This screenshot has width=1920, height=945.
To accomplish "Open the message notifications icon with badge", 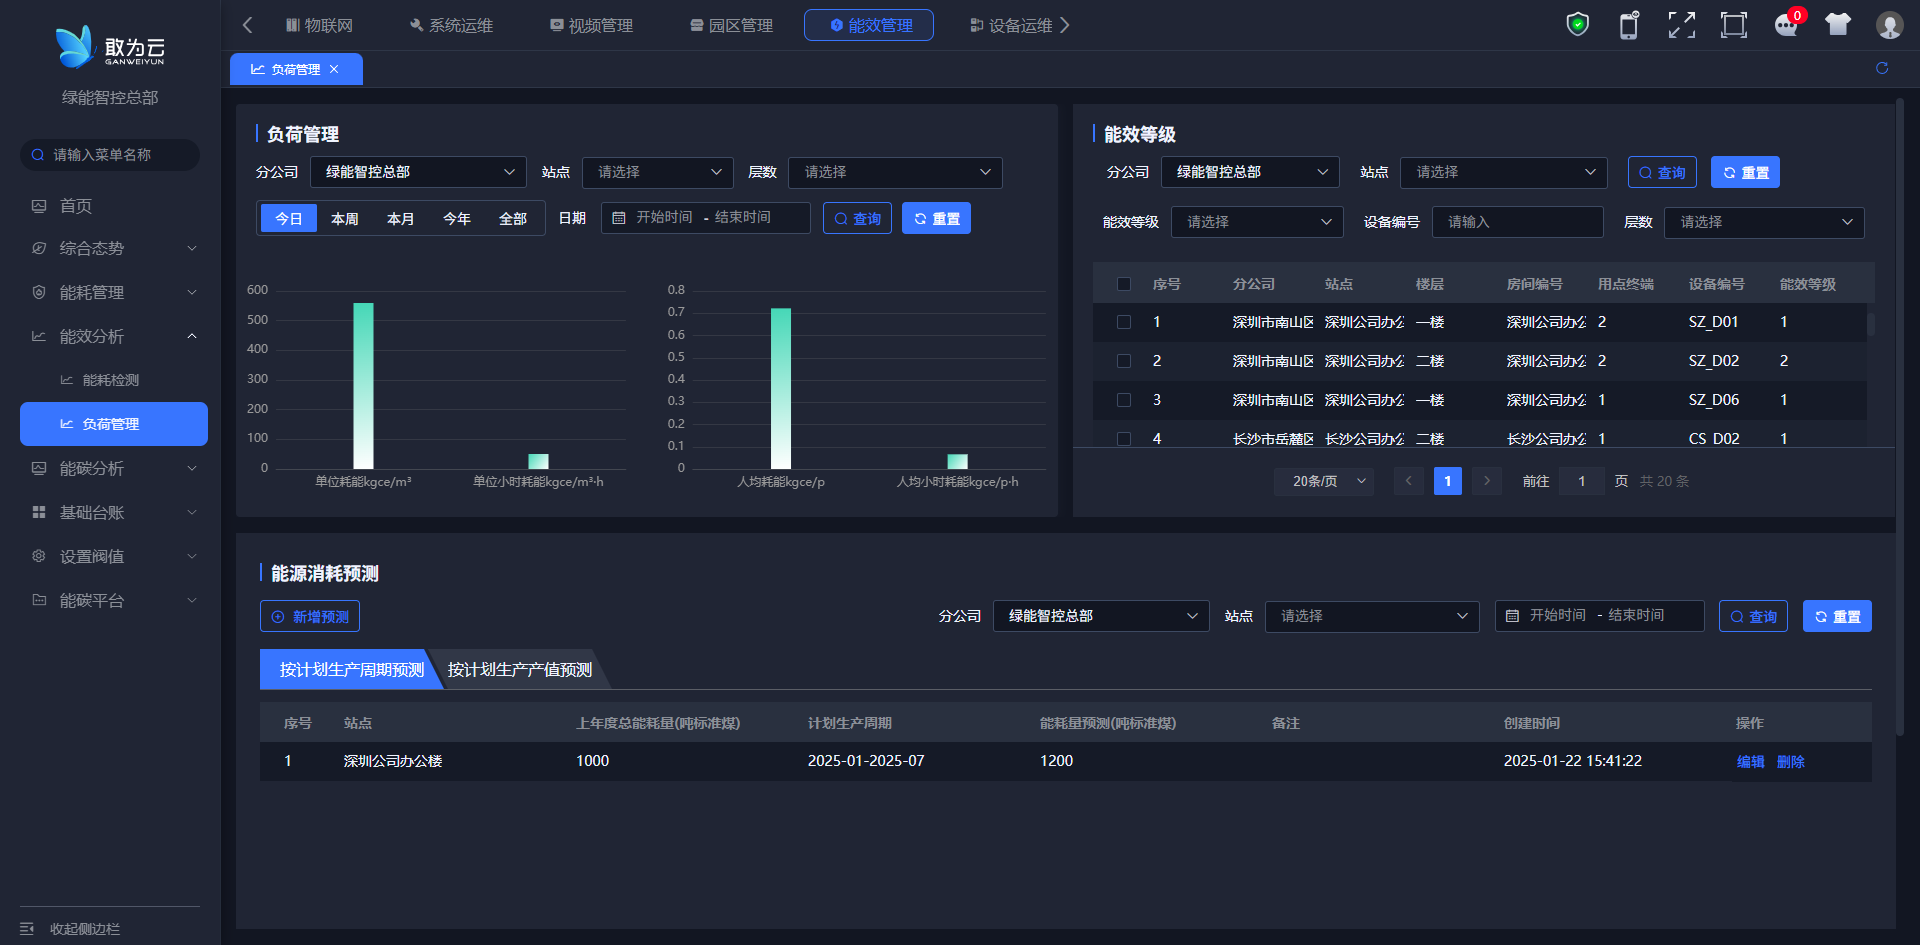I will [x=1786, y=25].
